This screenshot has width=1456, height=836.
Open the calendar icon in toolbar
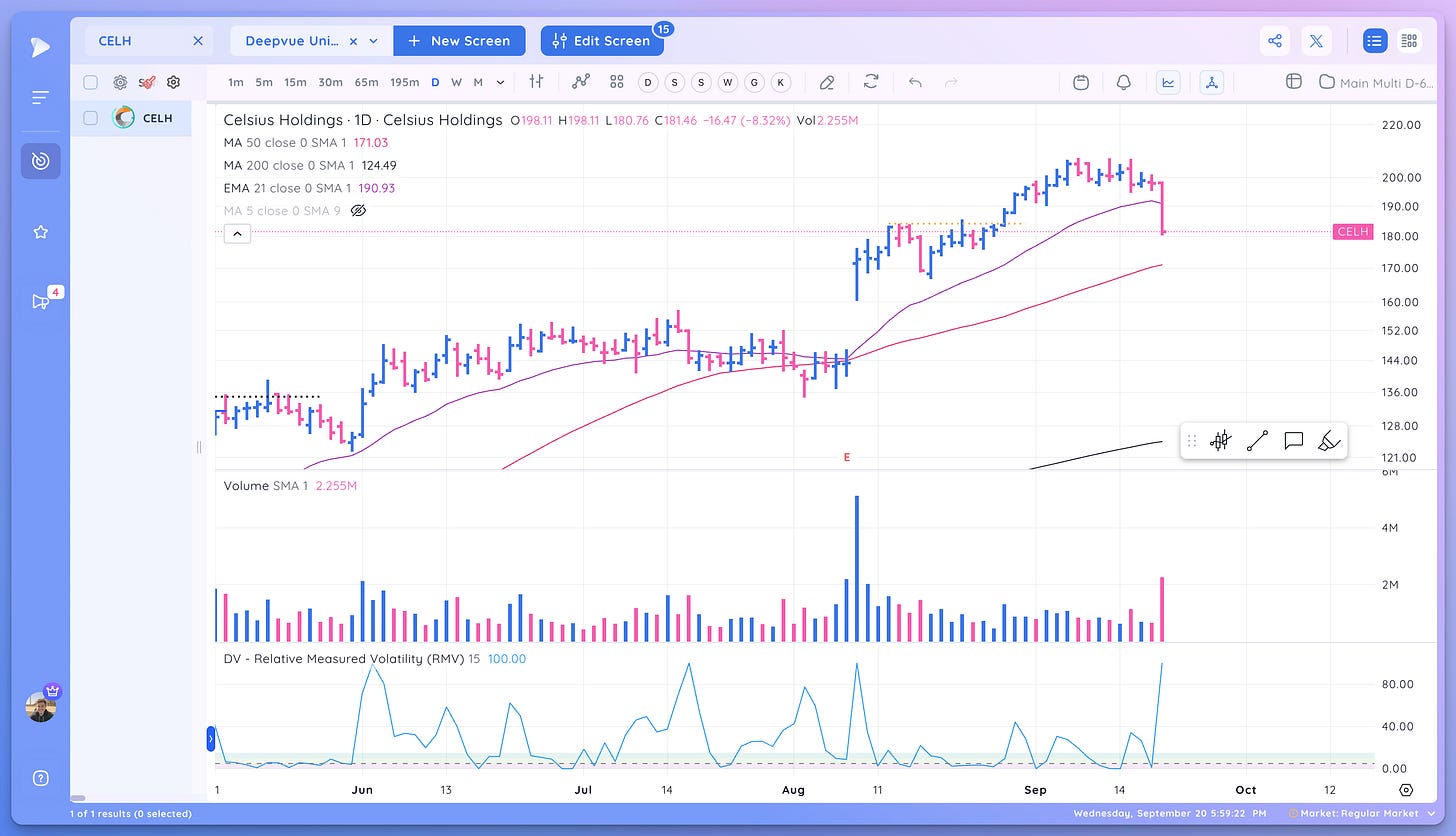click(x=1081, y=82)
